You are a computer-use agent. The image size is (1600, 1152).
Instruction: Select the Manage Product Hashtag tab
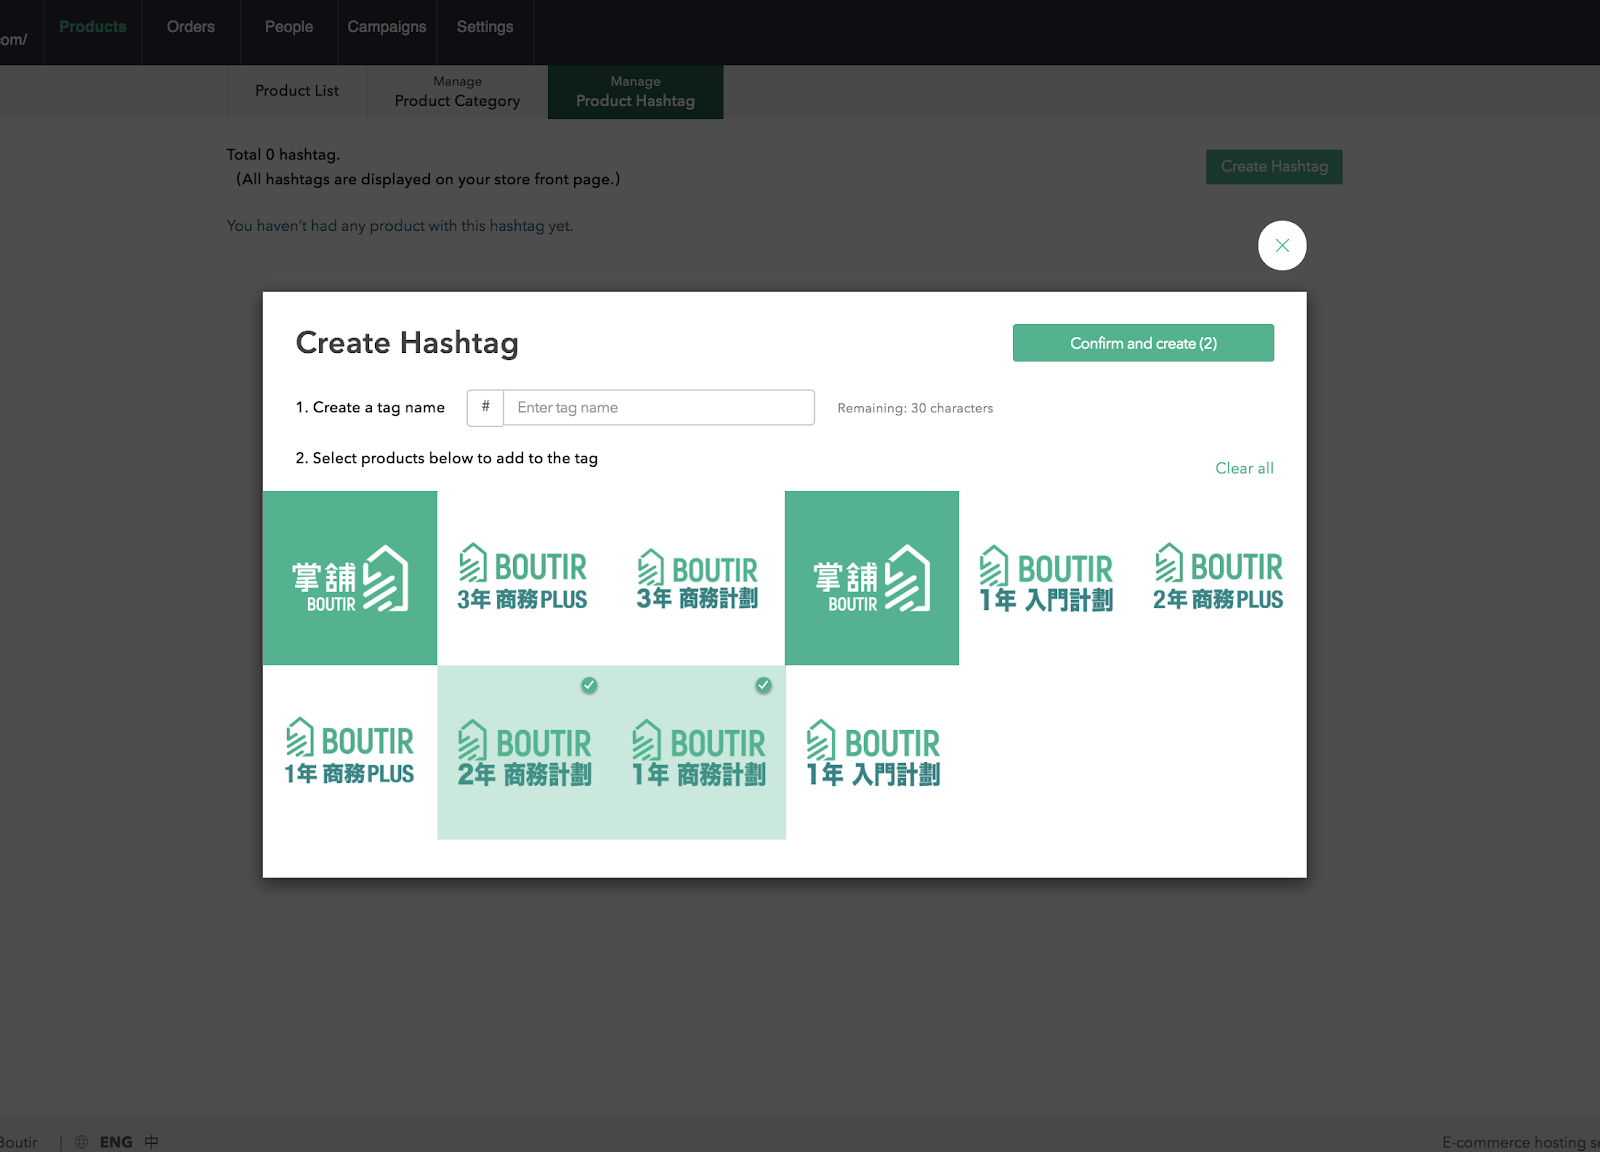point(635,92)
